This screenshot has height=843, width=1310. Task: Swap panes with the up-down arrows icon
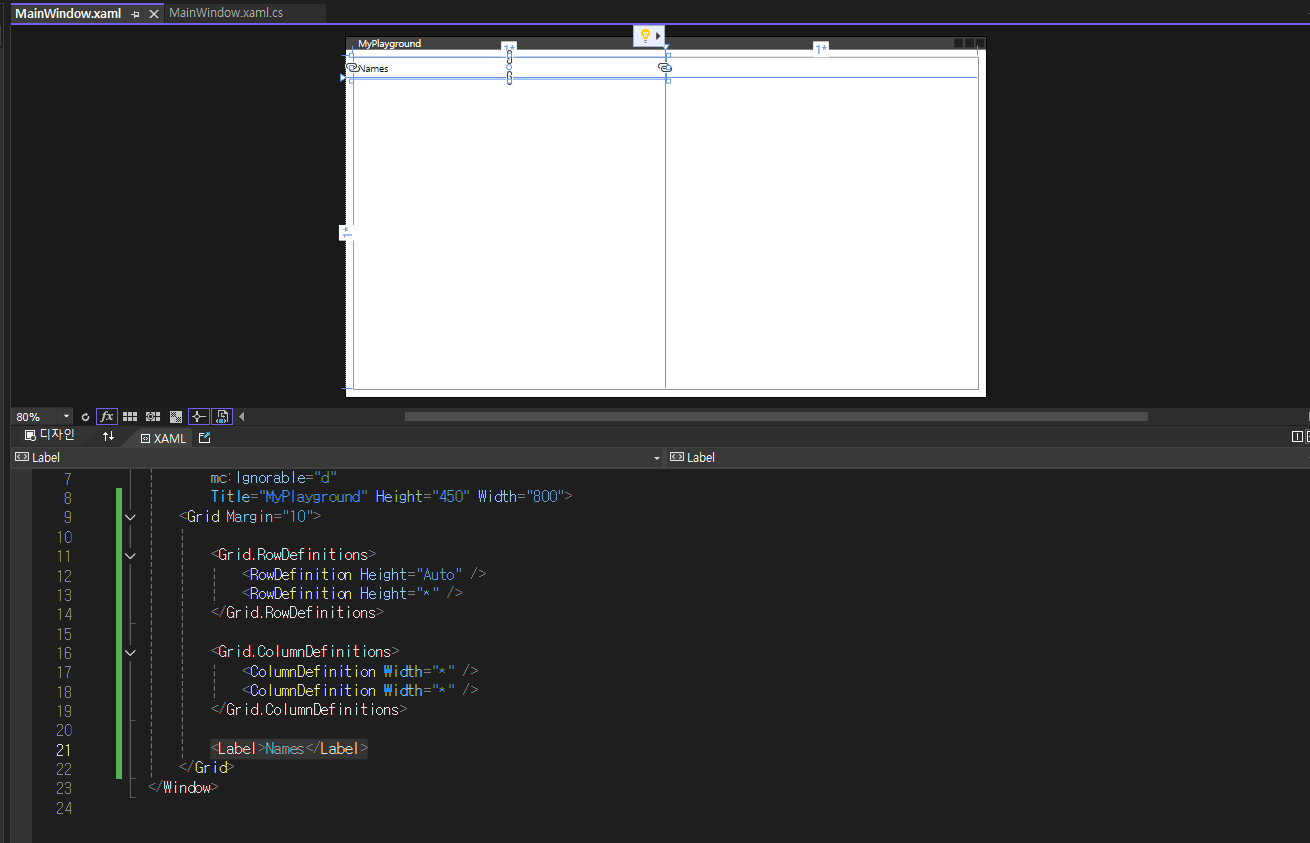108,437
